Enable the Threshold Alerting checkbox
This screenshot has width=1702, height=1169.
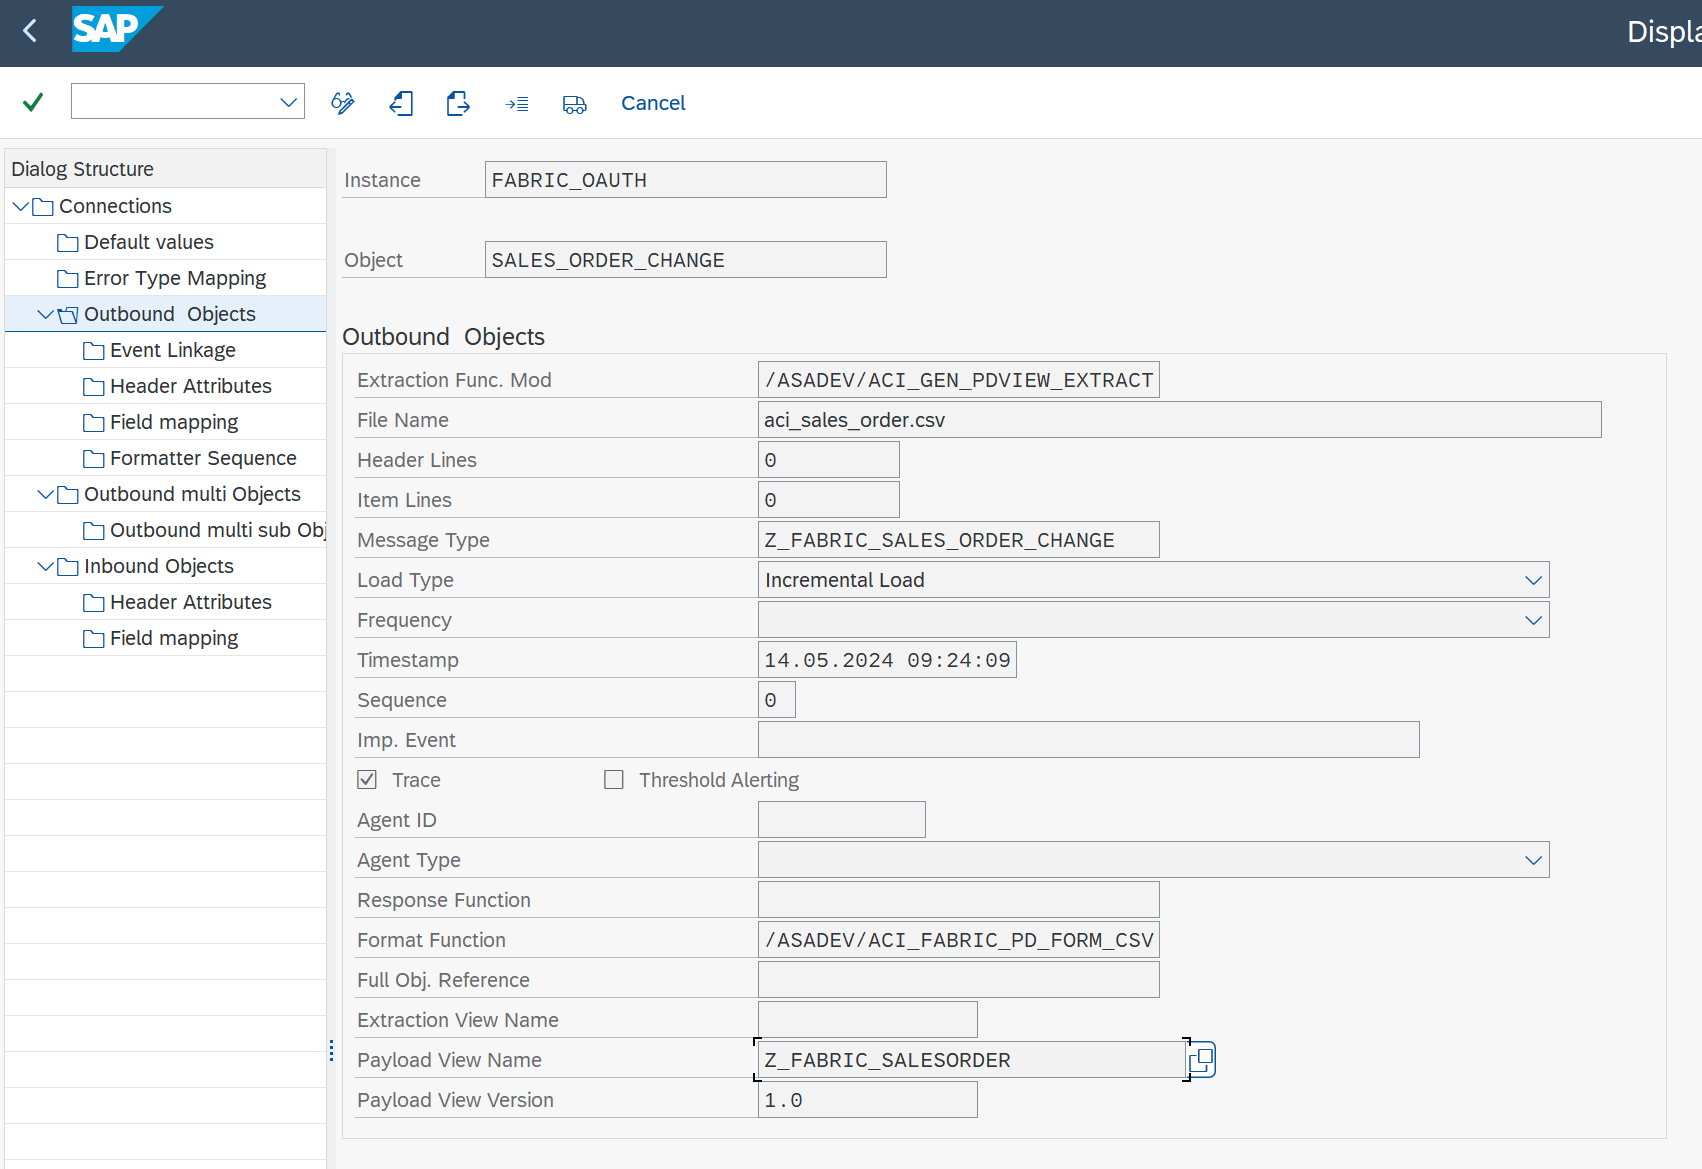[614, 779]
